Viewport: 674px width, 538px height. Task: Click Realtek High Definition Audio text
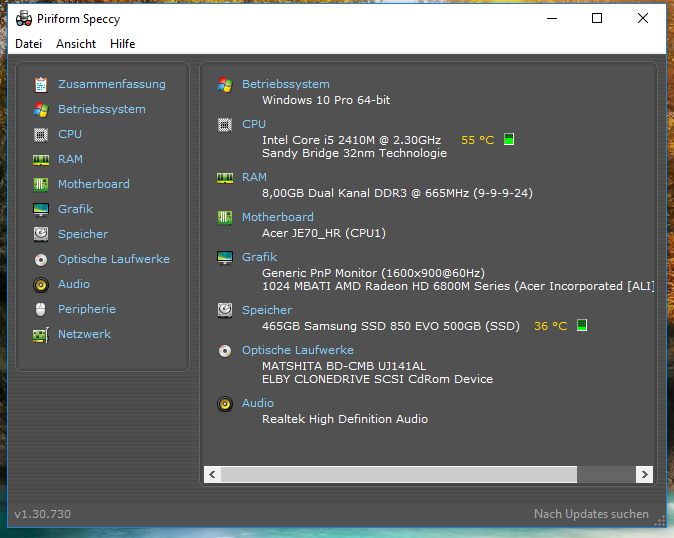click(345, 419)
